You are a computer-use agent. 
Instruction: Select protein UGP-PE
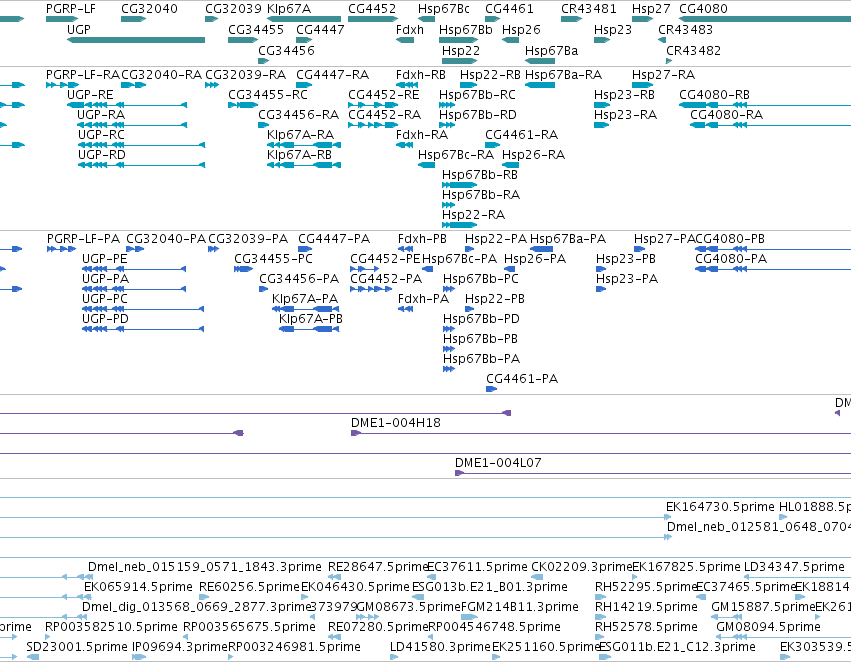pos(104,258)
